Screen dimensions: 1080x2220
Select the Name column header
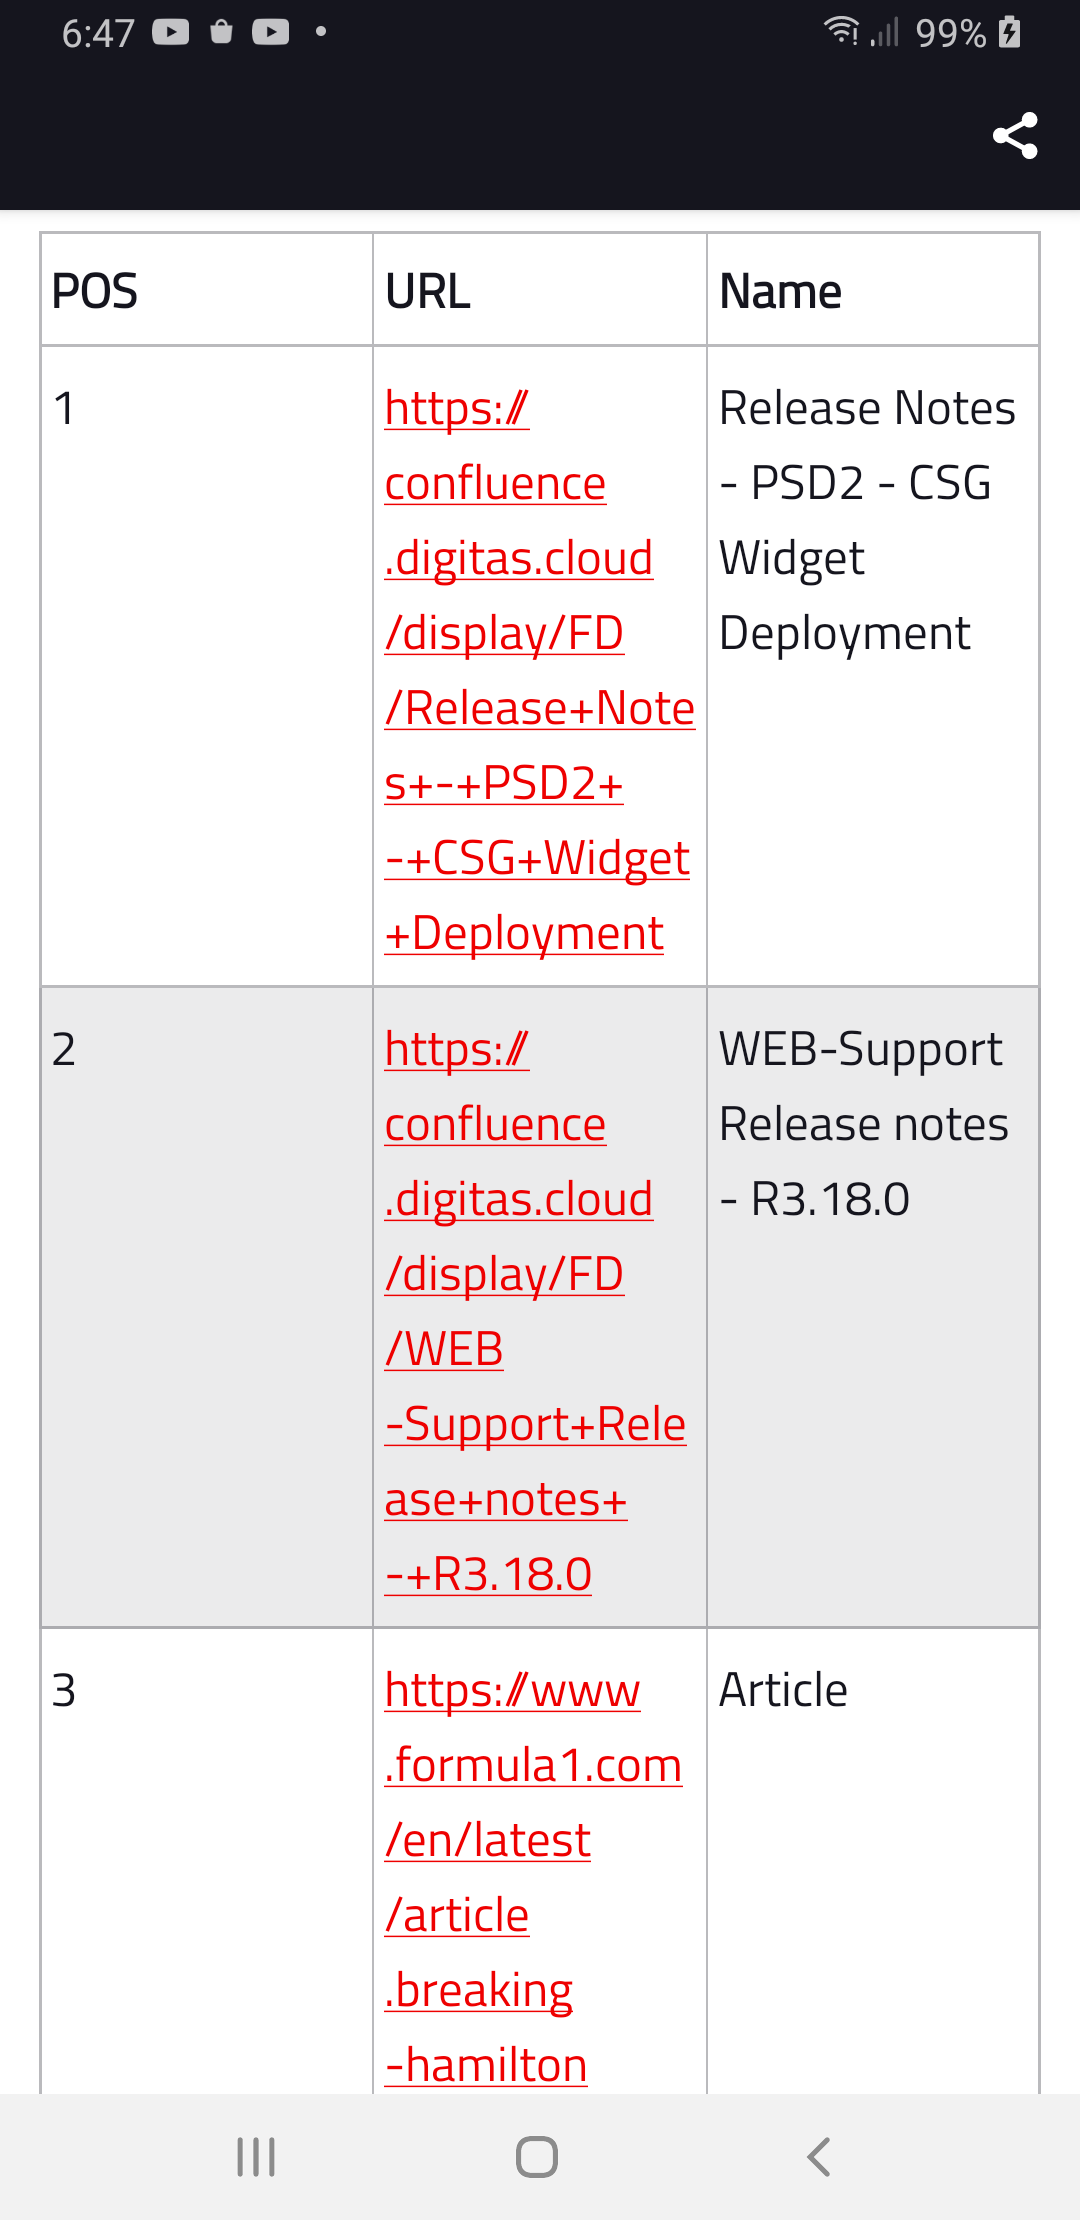pyautogui.click(x=779, y=290)
